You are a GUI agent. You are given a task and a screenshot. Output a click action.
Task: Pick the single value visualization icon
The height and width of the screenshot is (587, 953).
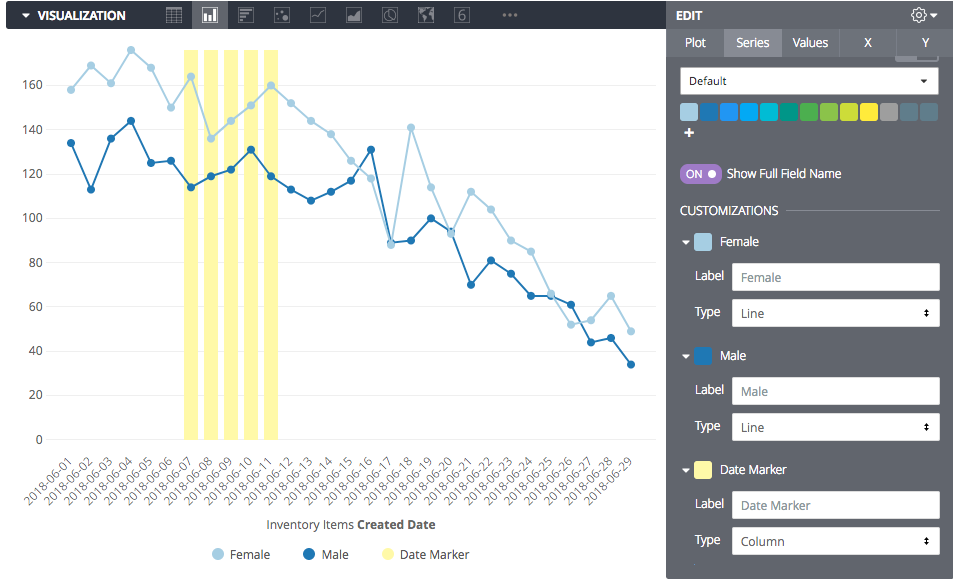pos(462,15)
